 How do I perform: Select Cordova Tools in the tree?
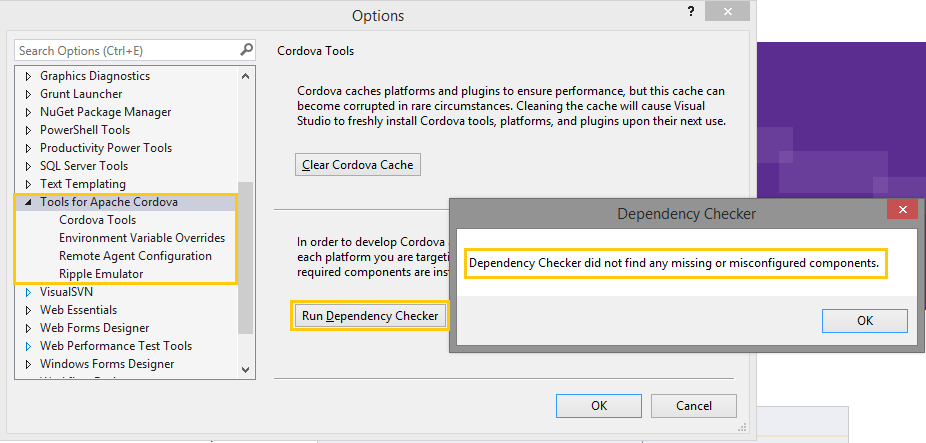[97, 220]
